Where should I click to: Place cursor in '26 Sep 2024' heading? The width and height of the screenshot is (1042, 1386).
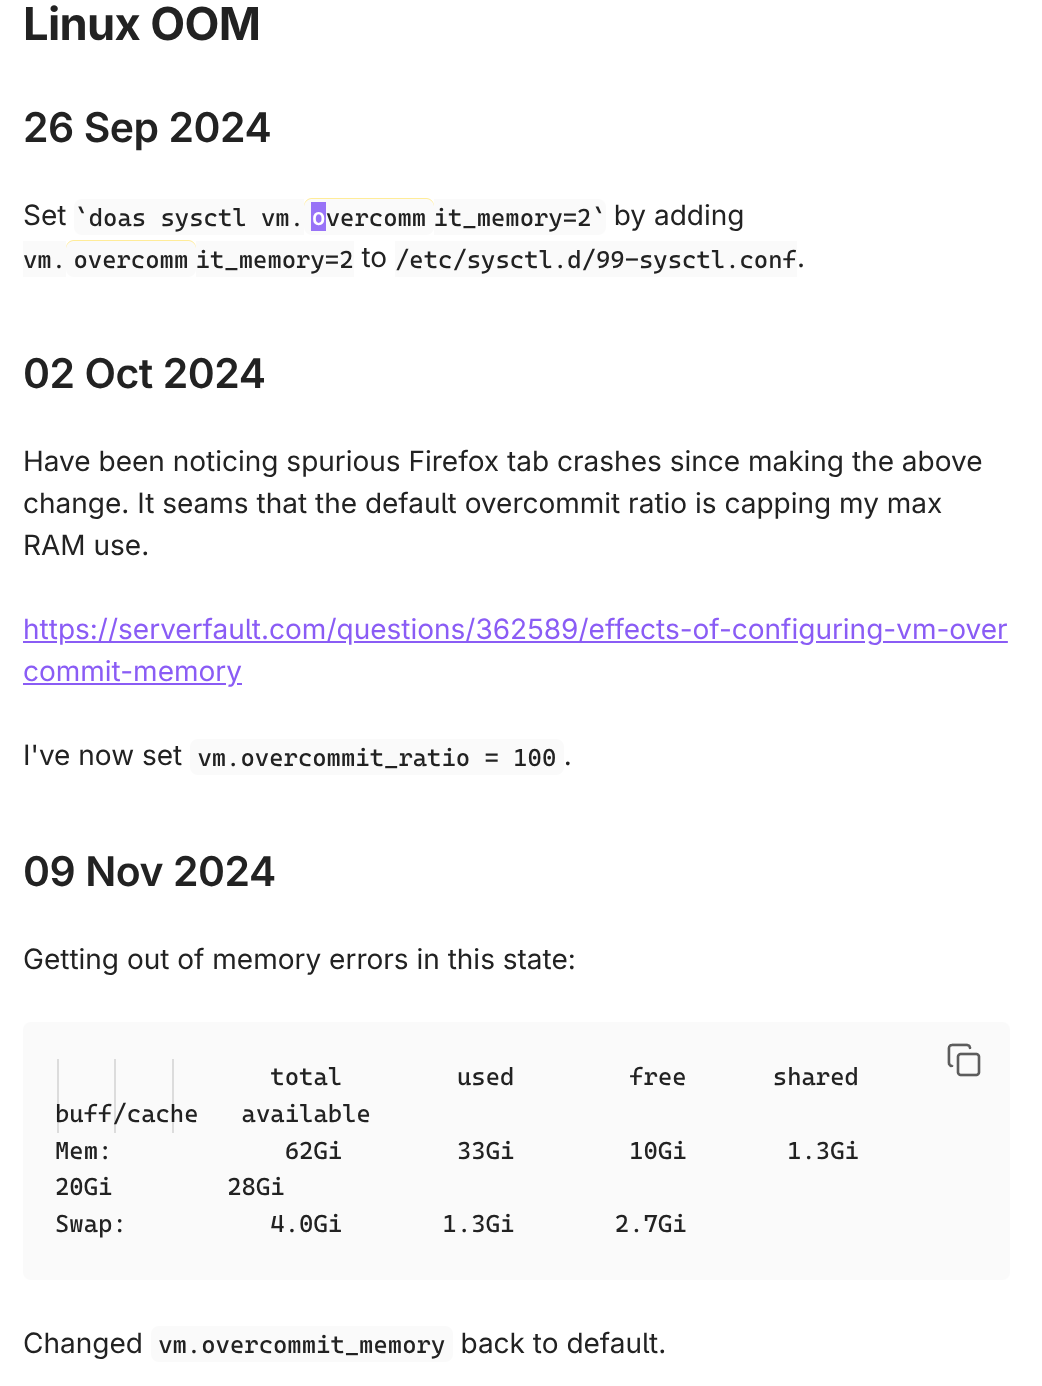point(147,128)
